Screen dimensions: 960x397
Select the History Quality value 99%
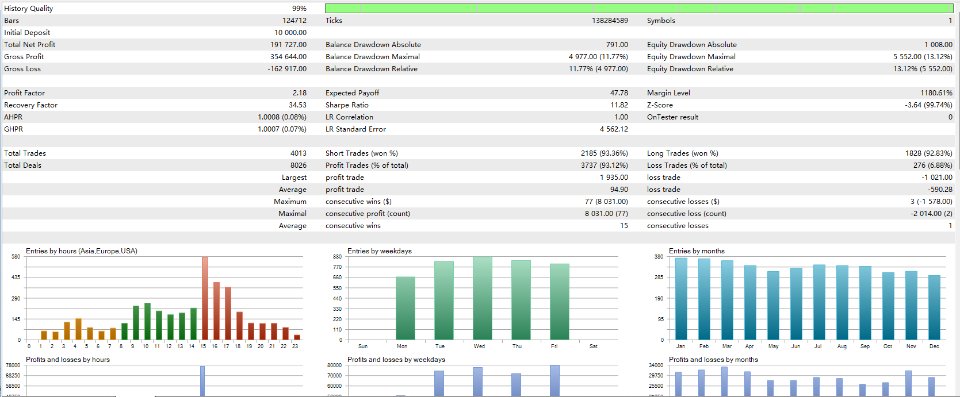pos(299,9)
